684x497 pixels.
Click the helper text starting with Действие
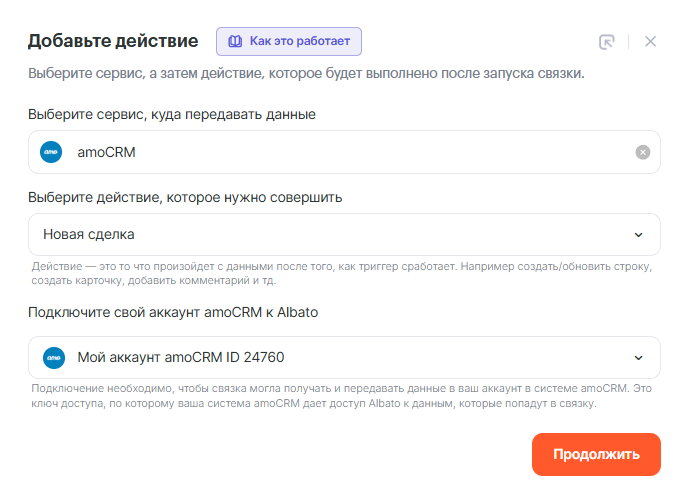(340, 274)
